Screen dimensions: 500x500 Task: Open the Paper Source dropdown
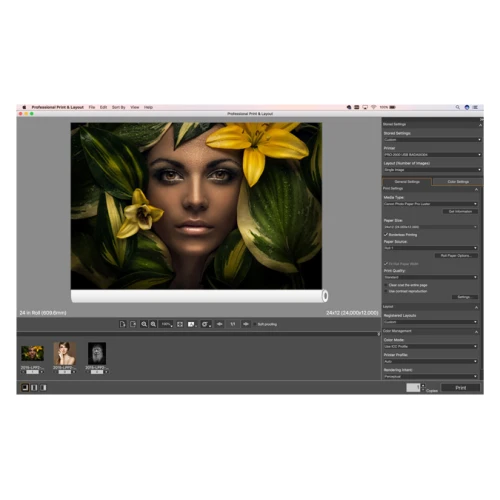[x=430, y=248]
